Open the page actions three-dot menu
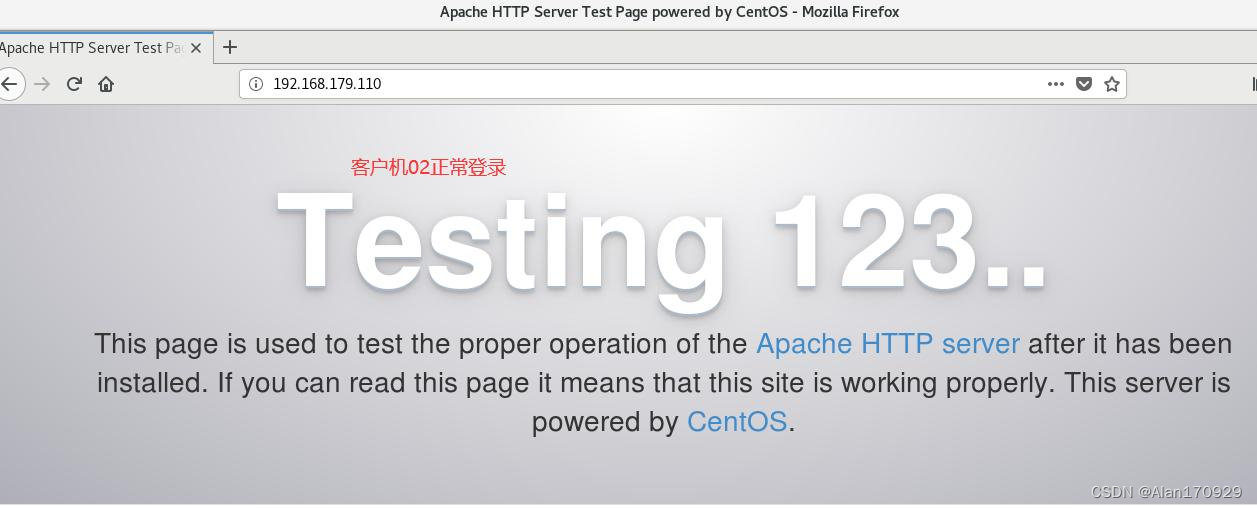 (1056, 84)
